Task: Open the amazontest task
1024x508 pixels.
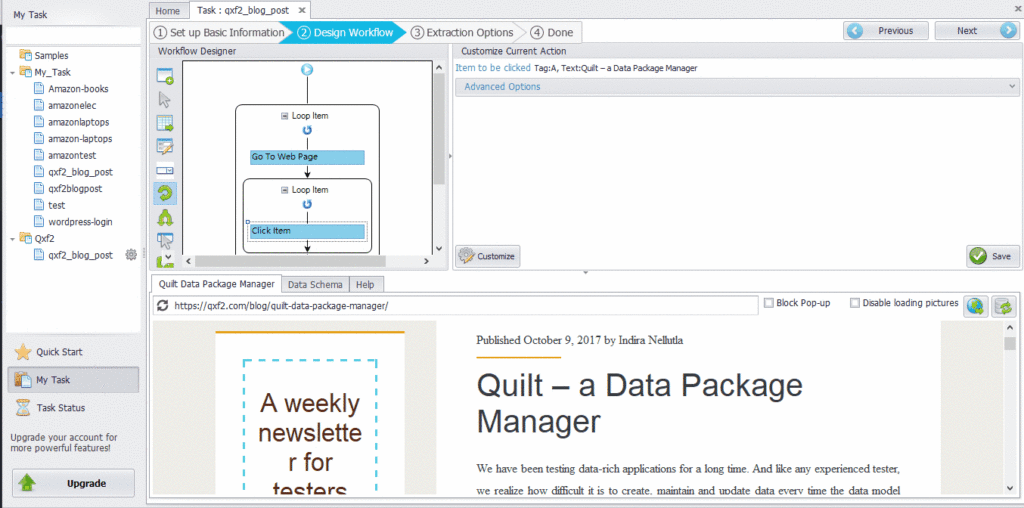Action: tap(72, 155)
